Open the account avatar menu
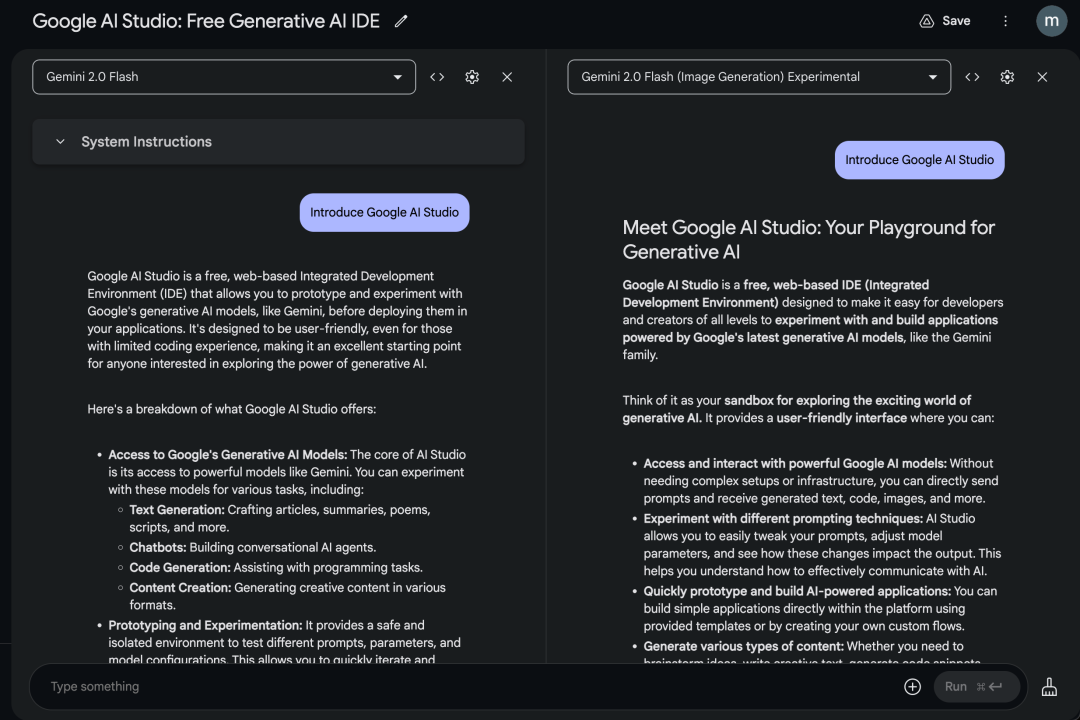This screenshot has height=720, width=1080. click(1051, 20)
